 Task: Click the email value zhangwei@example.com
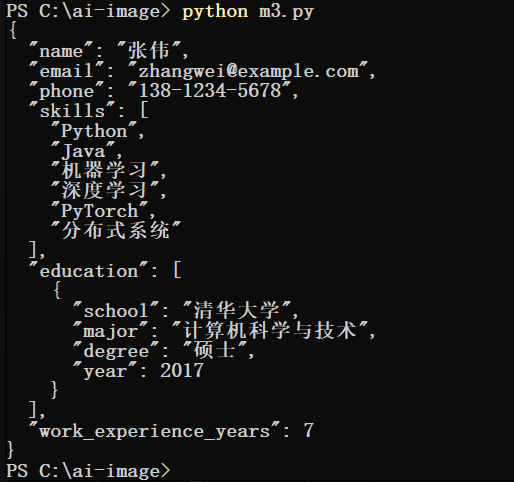(249, 71)
